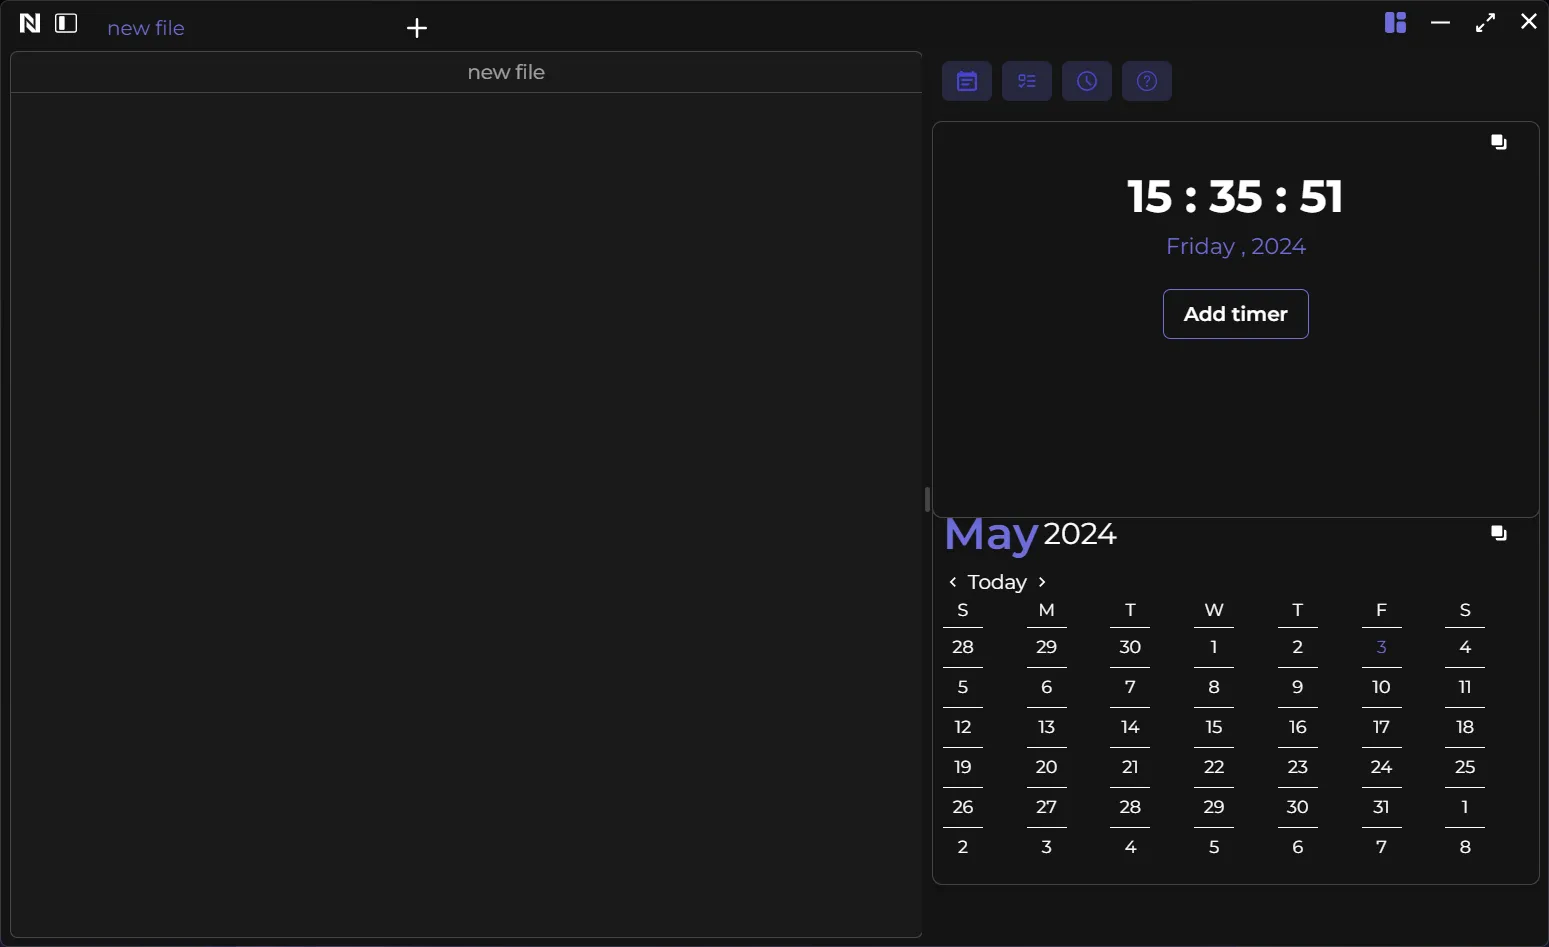Select May 31 in the calendar

1381,807
